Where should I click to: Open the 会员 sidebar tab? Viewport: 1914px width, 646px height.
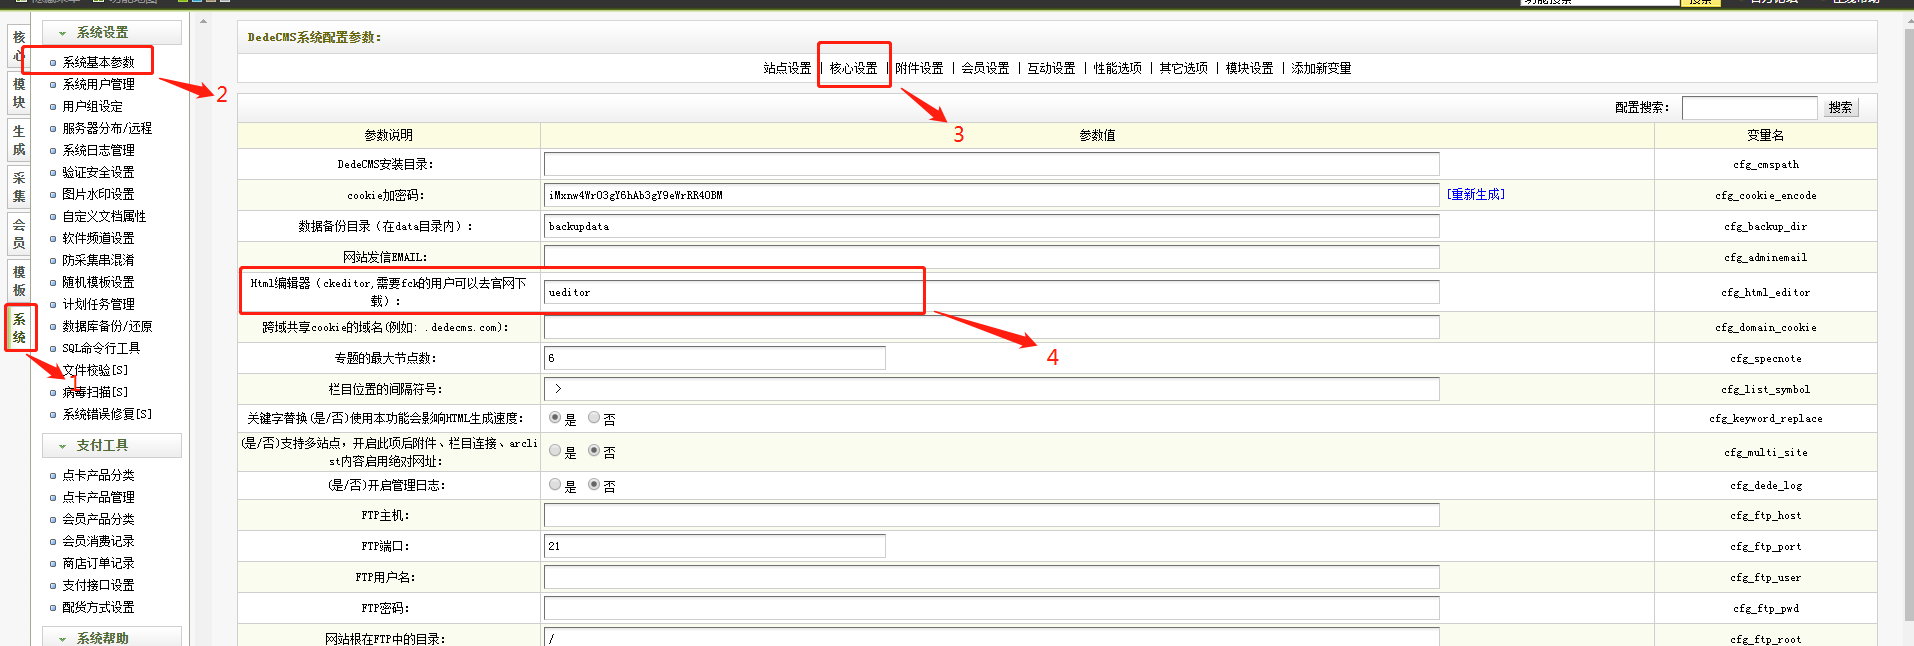point(19,234)
